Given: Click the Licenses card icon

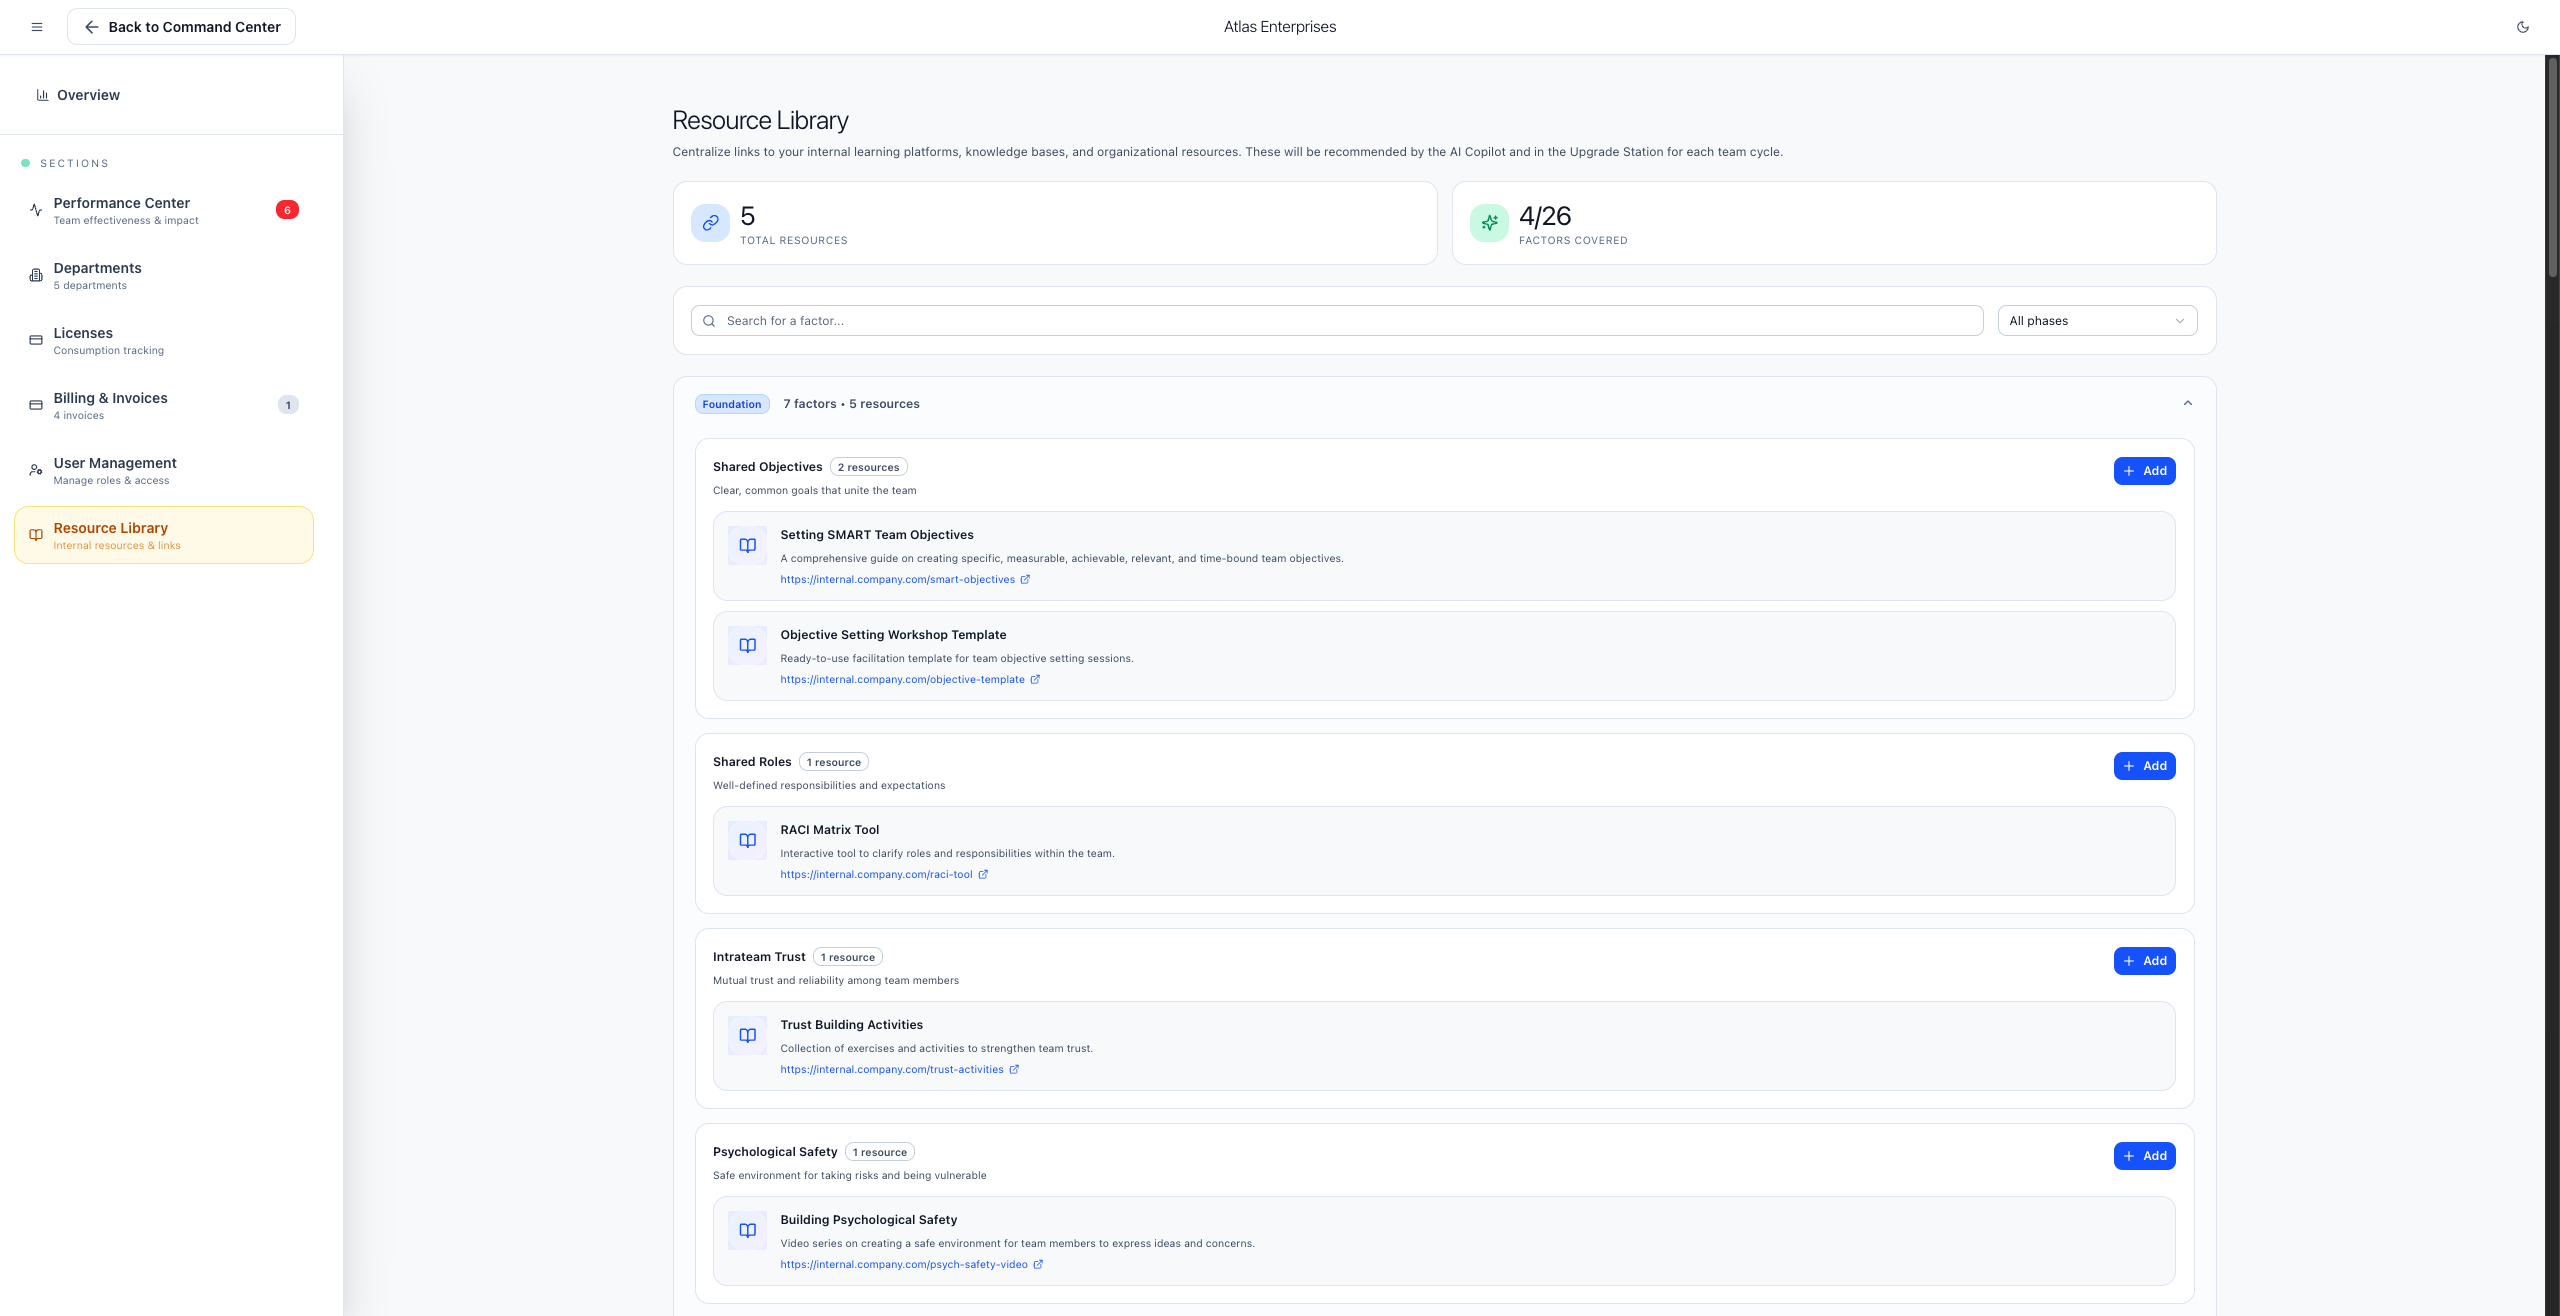Looking at the screenshot, I should pos(36,340).
